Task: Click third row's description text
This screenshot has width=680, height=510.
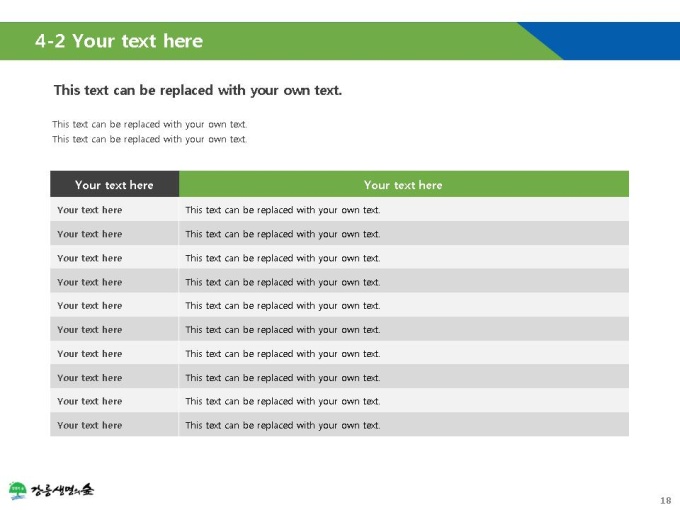Action: pos(283,258)
